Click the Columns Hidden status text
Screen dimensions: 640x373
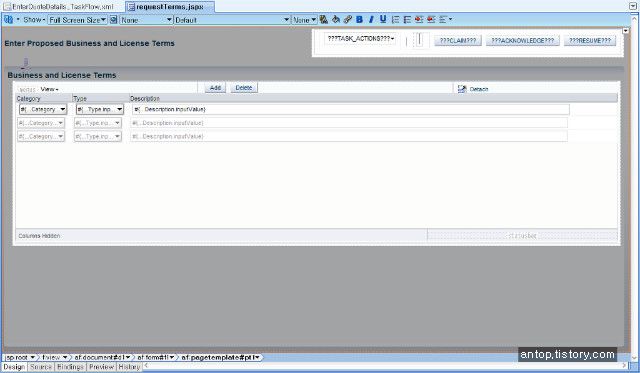[x=39, y=236]
